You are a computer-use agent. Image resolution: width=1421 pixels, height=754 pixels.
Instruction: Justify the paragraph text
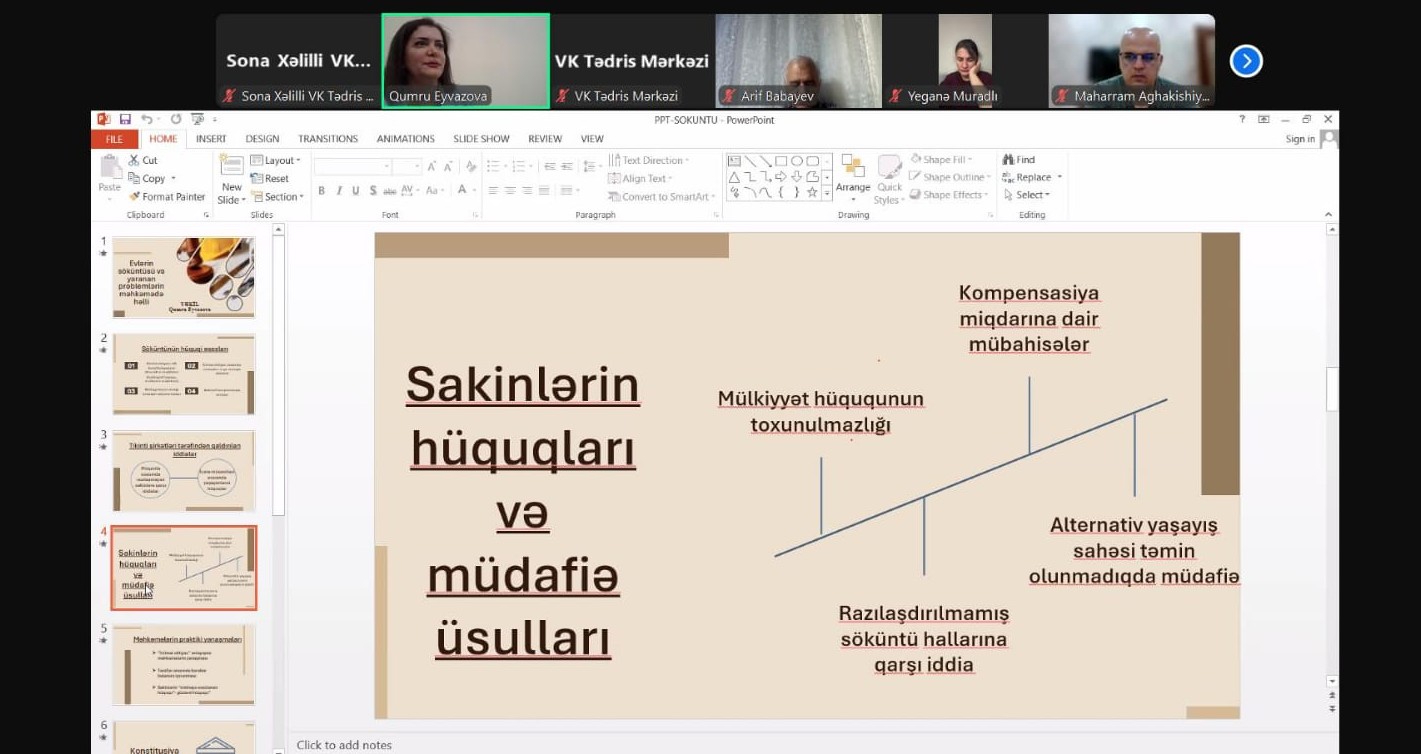[544, 190]
